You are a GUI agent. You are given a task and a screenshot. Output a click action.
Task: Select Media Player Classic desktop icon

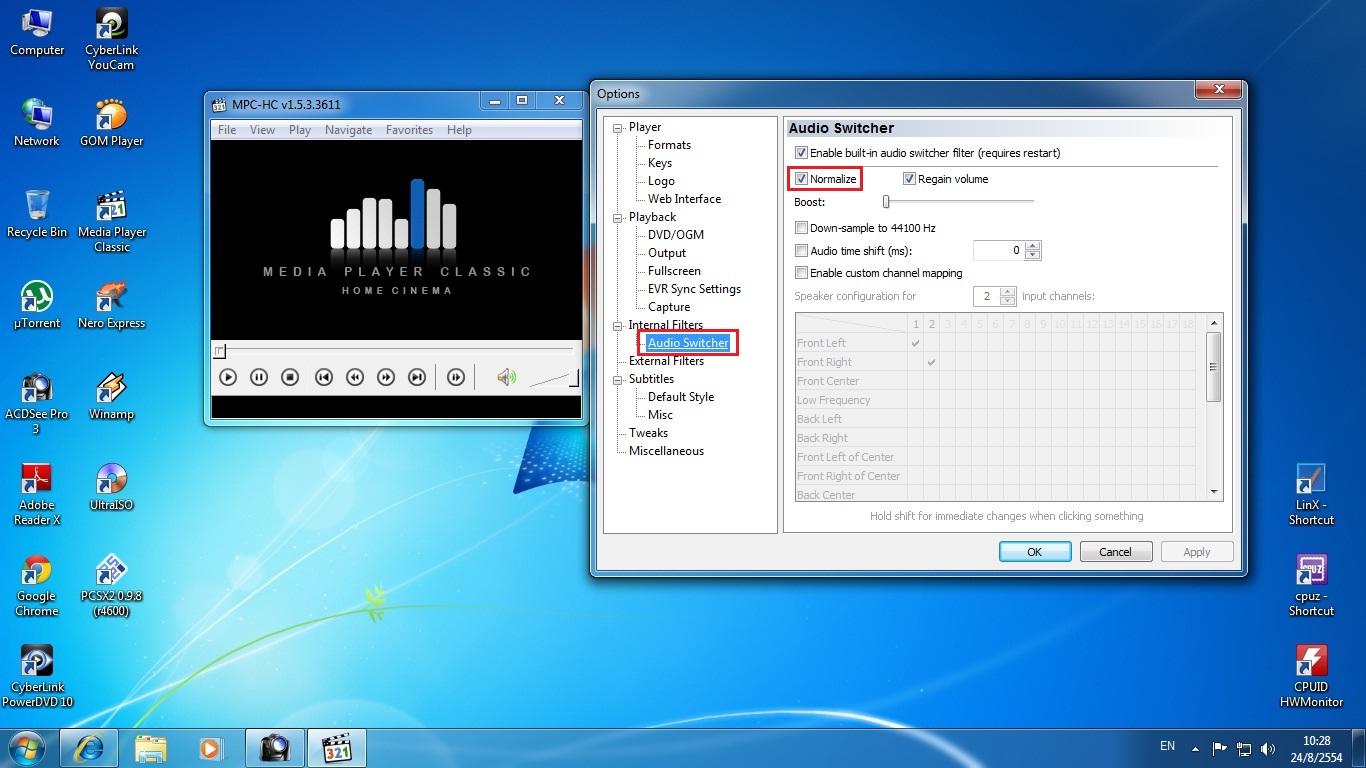click(112, 222)
